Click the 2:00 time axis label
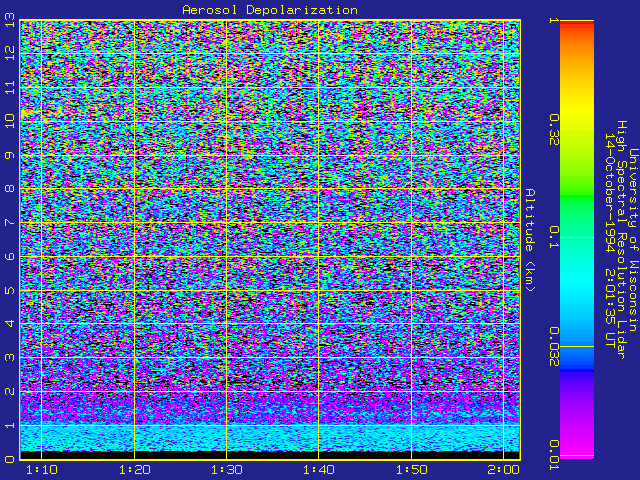The width and height of the screenshot is (640, 480). (504, 470)
